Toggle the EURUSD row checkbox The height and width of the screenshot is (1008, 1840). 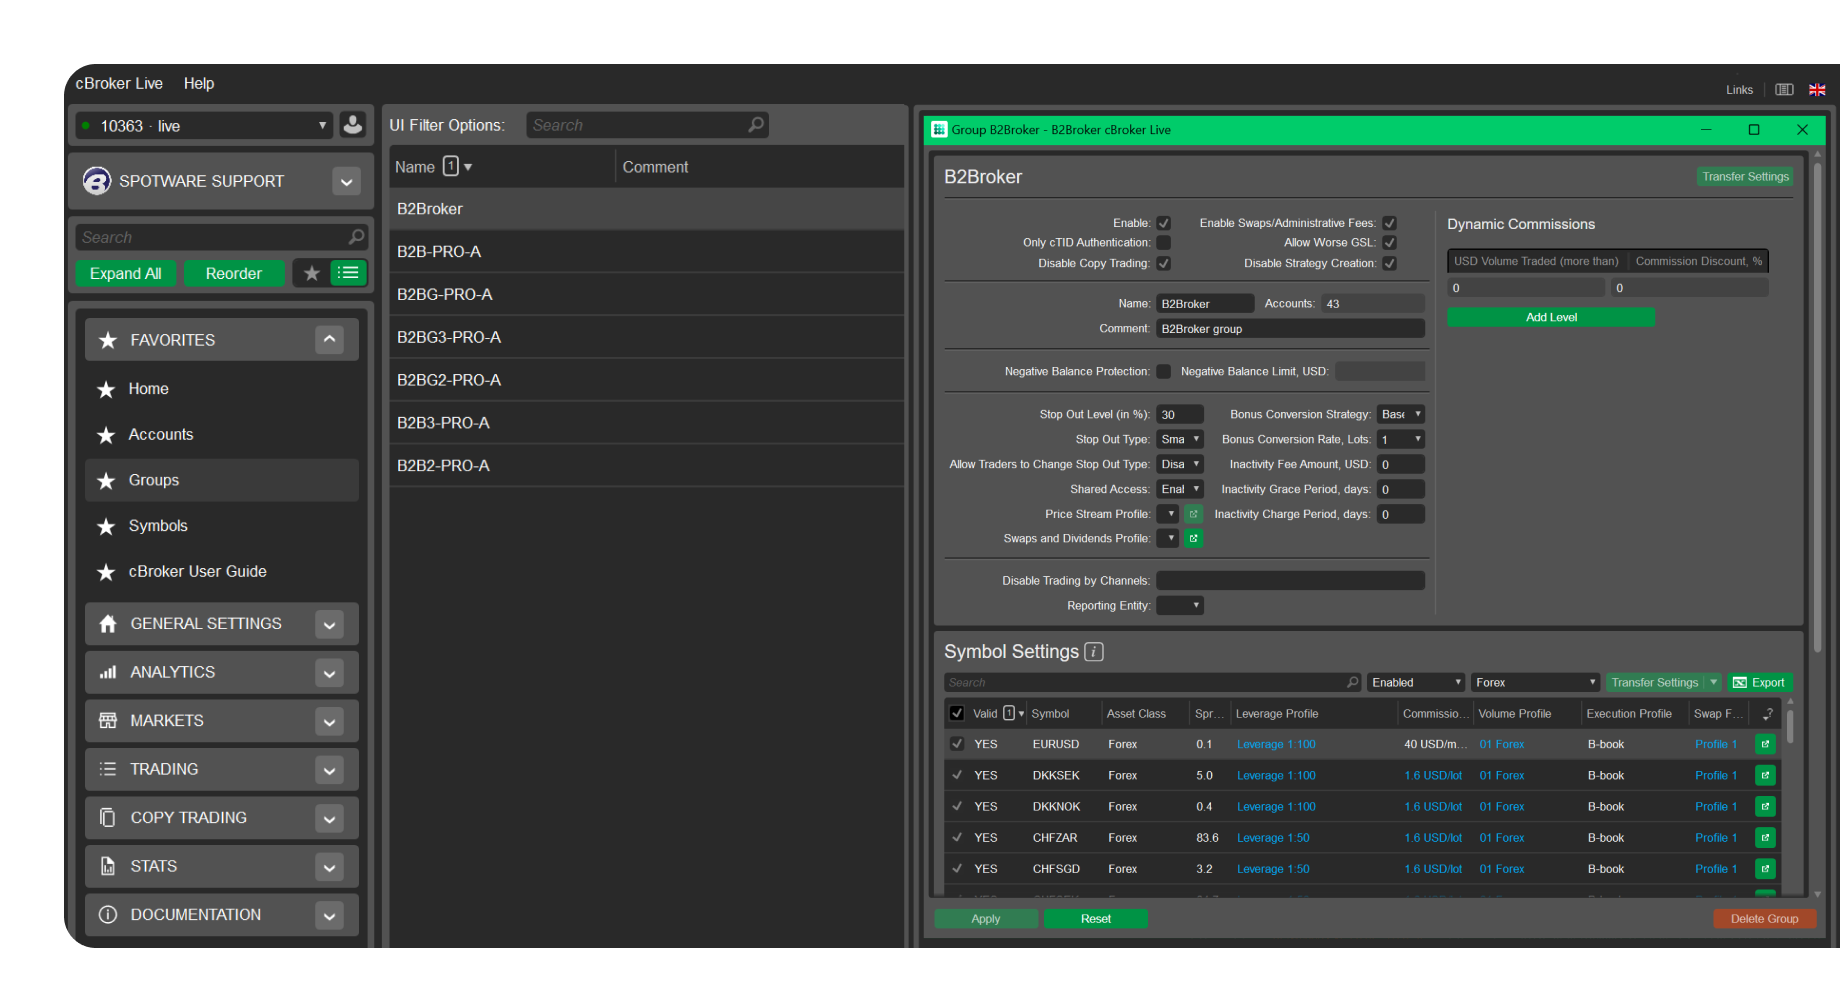[957, 744]
